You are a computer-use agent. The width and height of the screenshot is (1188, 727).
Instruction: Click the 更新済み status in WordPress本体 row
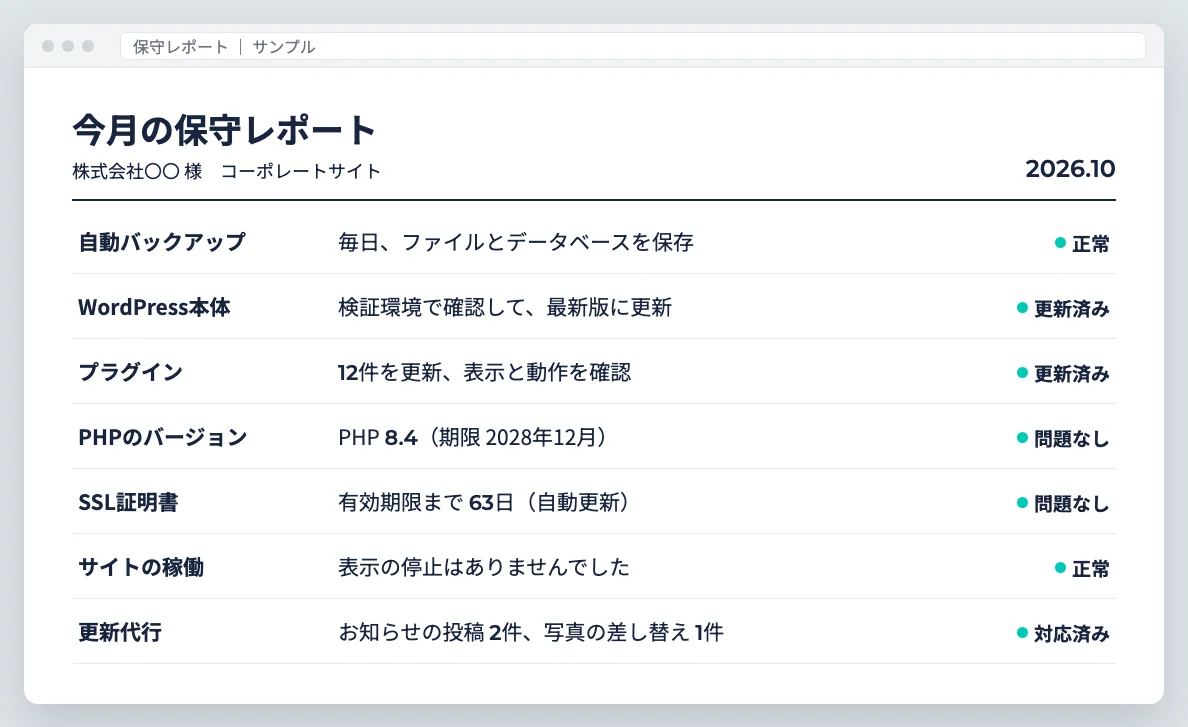1071,308
